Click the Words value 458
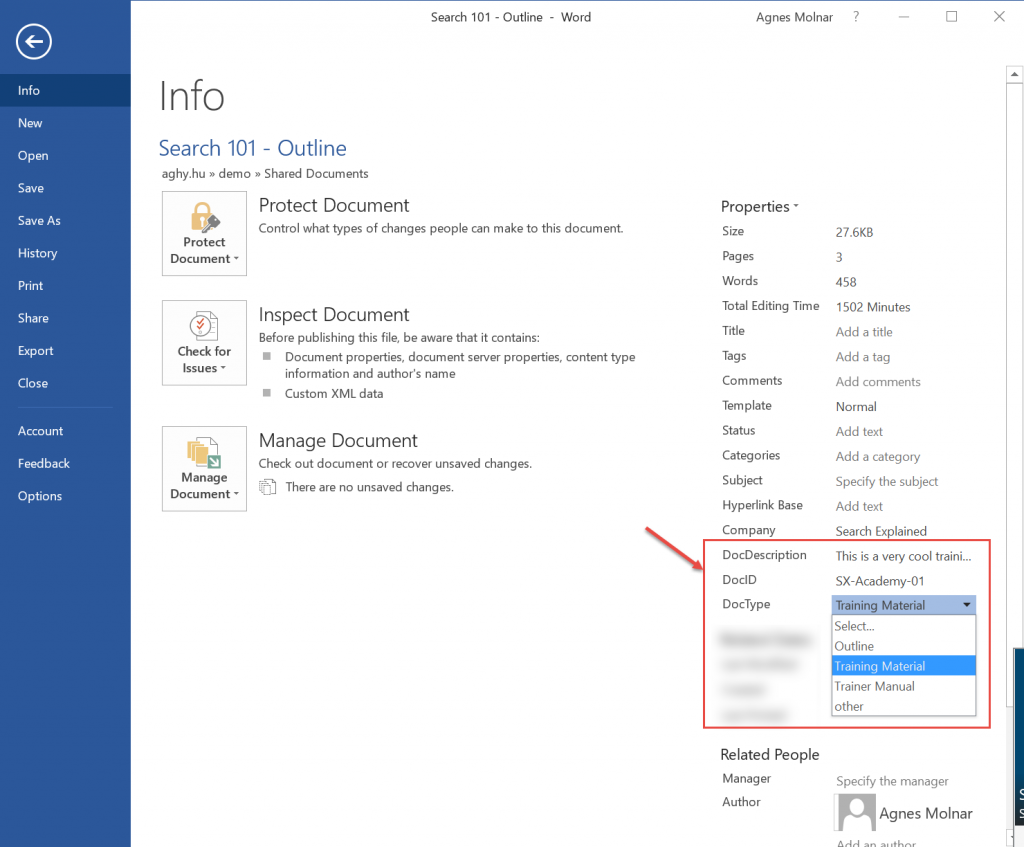This screenshot has width=1024, height=847. click(846, 282)
